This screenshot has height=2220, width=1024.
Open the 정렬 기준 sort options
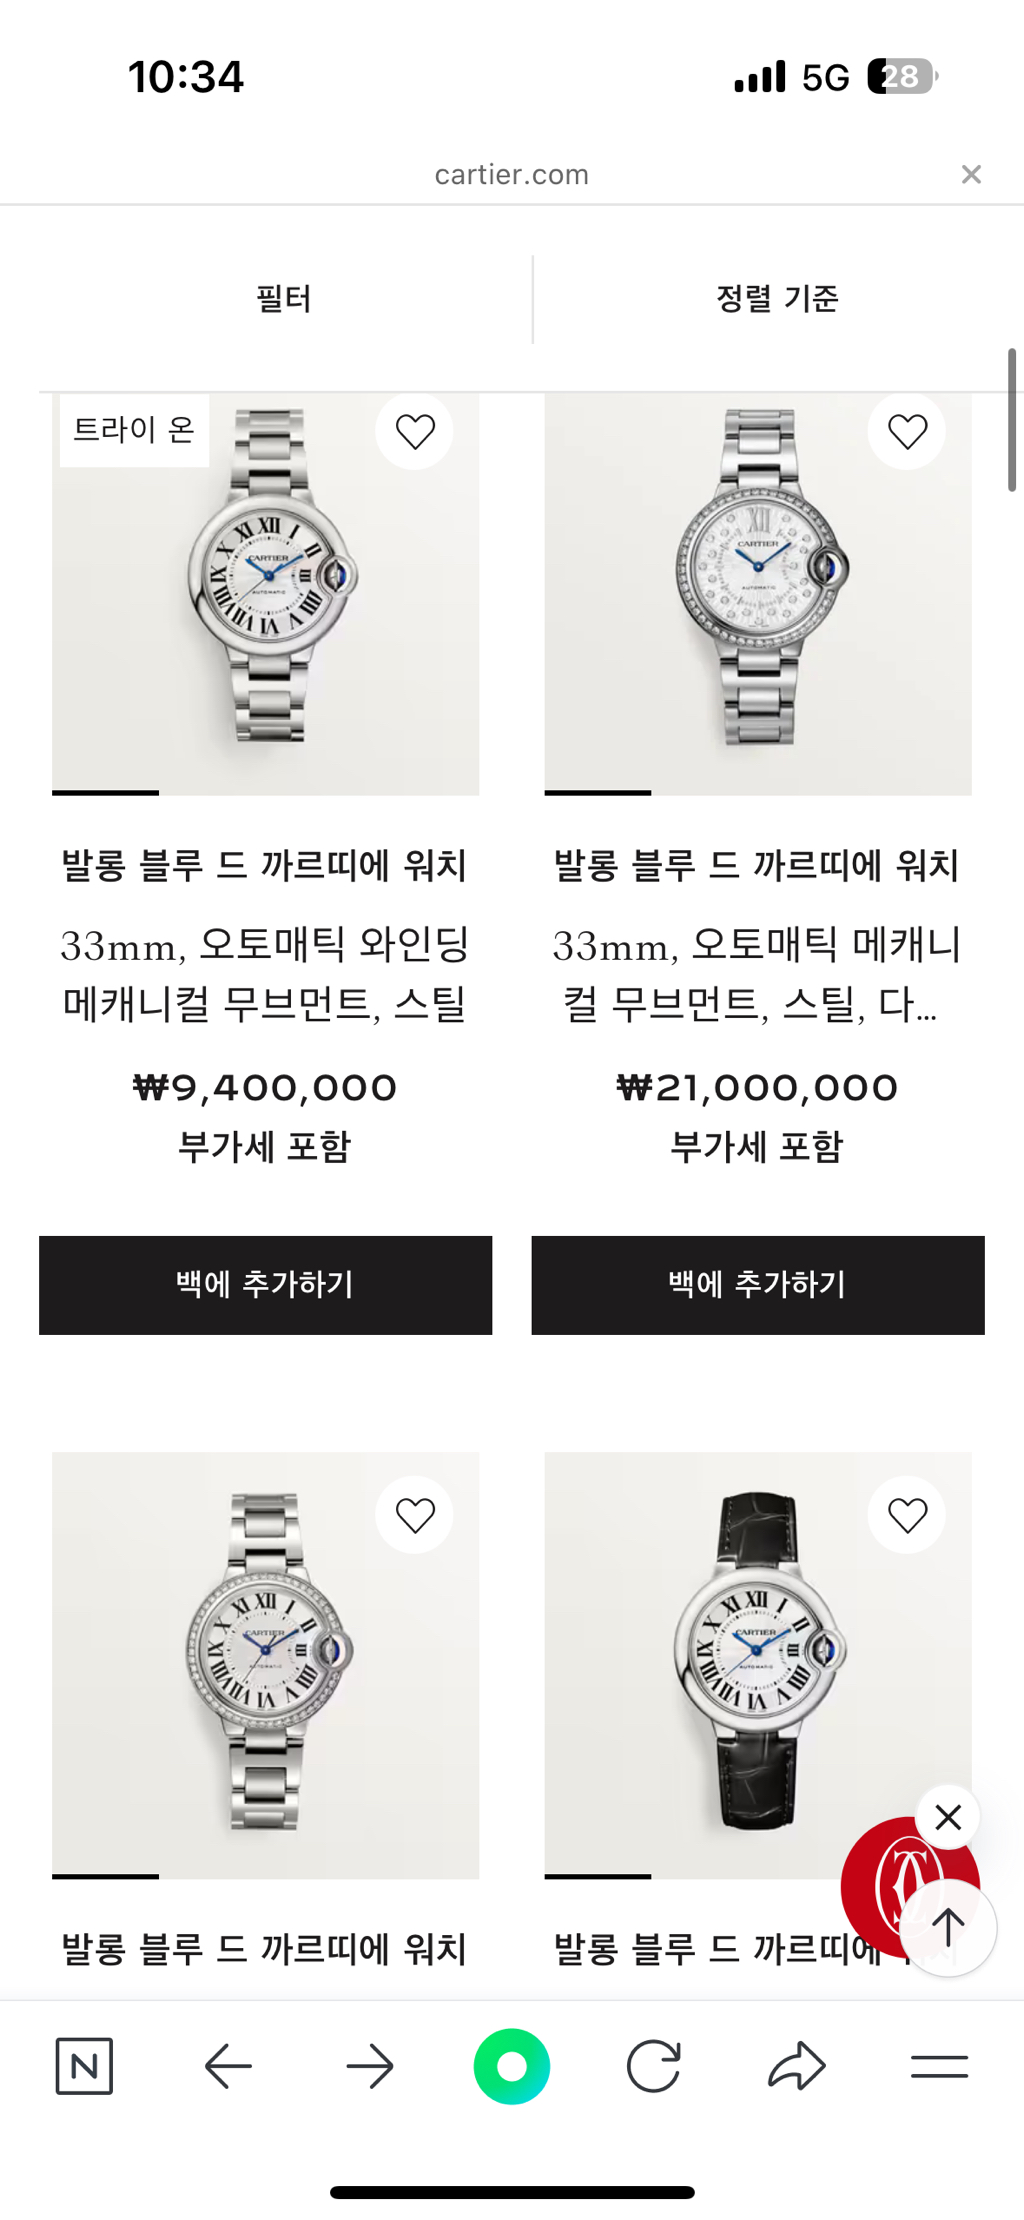tap(778, 298)
